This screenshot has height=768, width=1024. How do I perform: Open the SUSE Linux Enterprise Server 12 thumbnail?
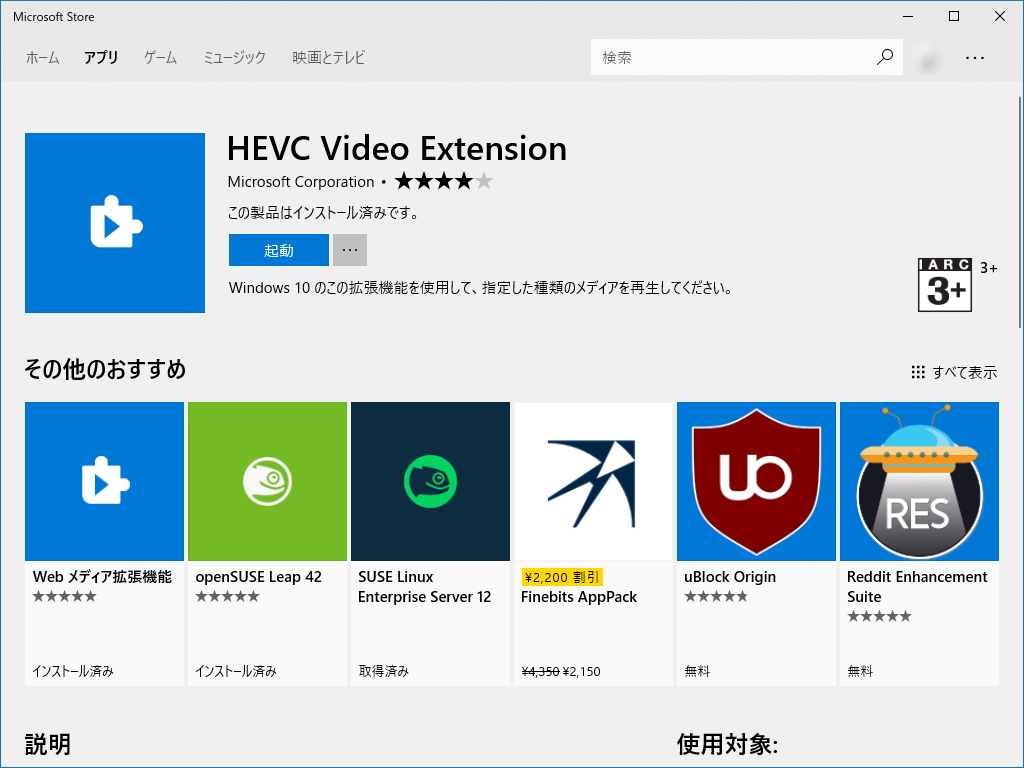(x=430, y=481)
